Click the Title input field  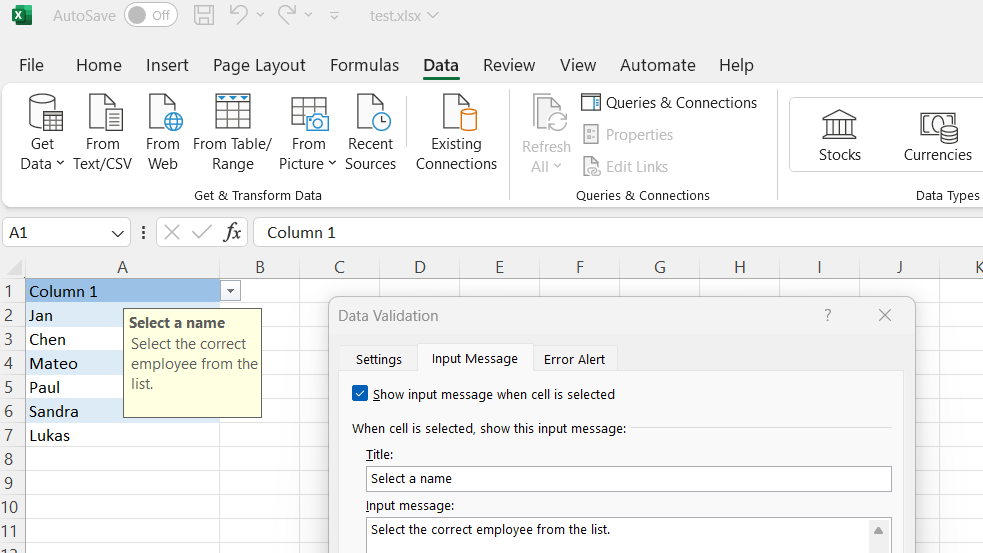click(628, 479)
